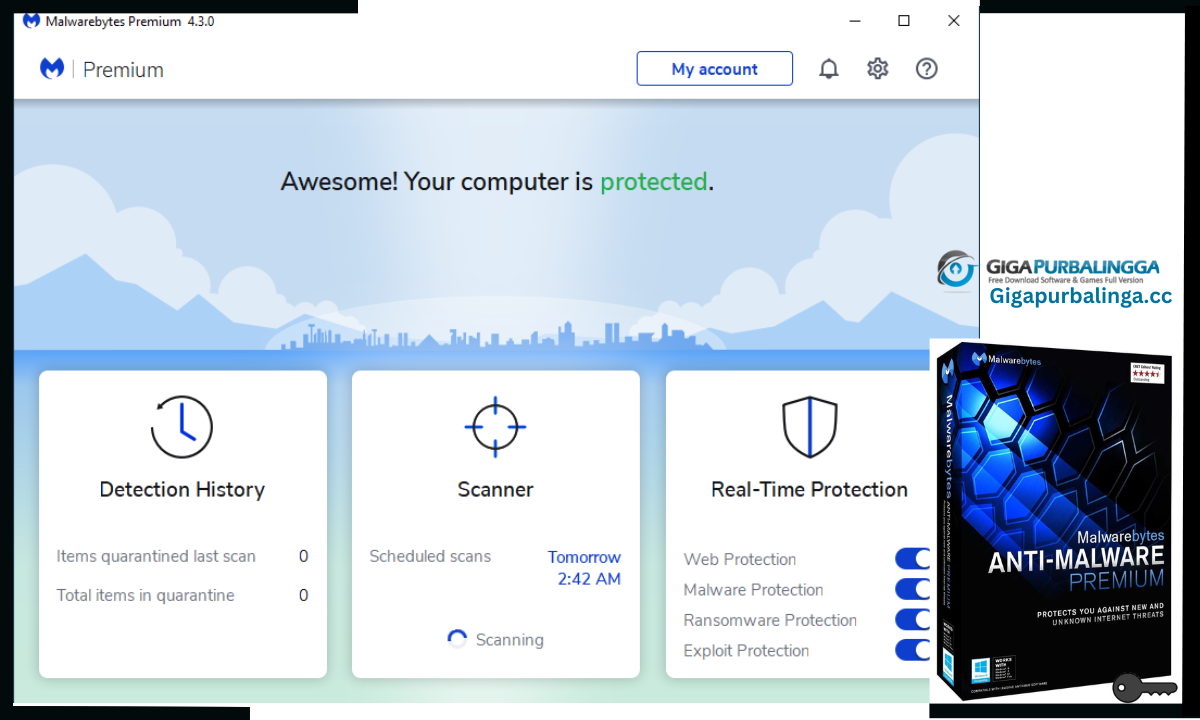Viewport: 1200px width, 720px height.
Task: Open the notifications bell icon
Action: tap(829, 69)
